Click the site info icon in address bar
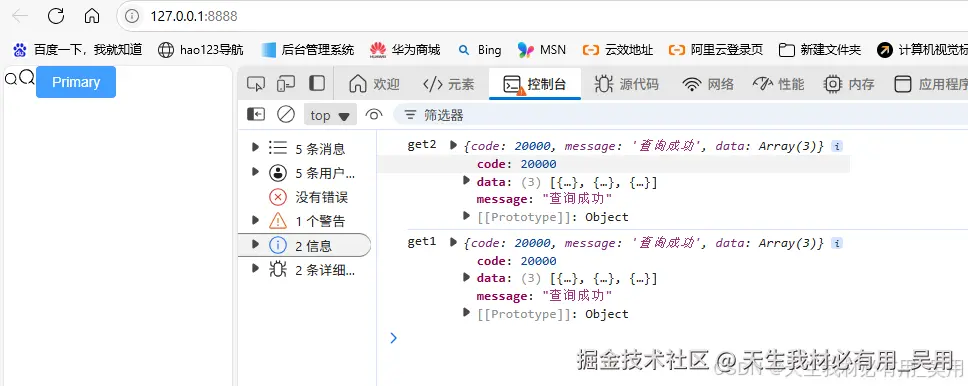 pyautogui.click(x=131, y=16)
